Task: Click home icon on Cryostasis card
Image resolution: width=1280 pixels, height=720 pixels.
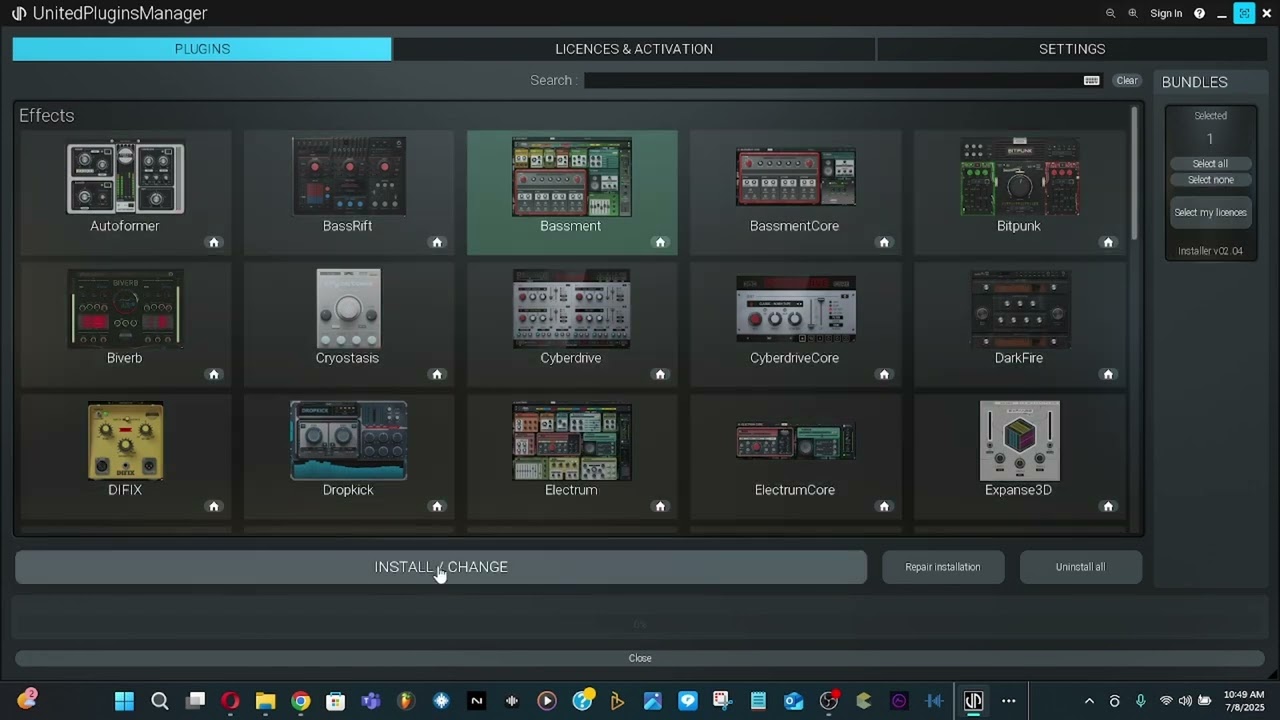Action: tap(437, 374)
